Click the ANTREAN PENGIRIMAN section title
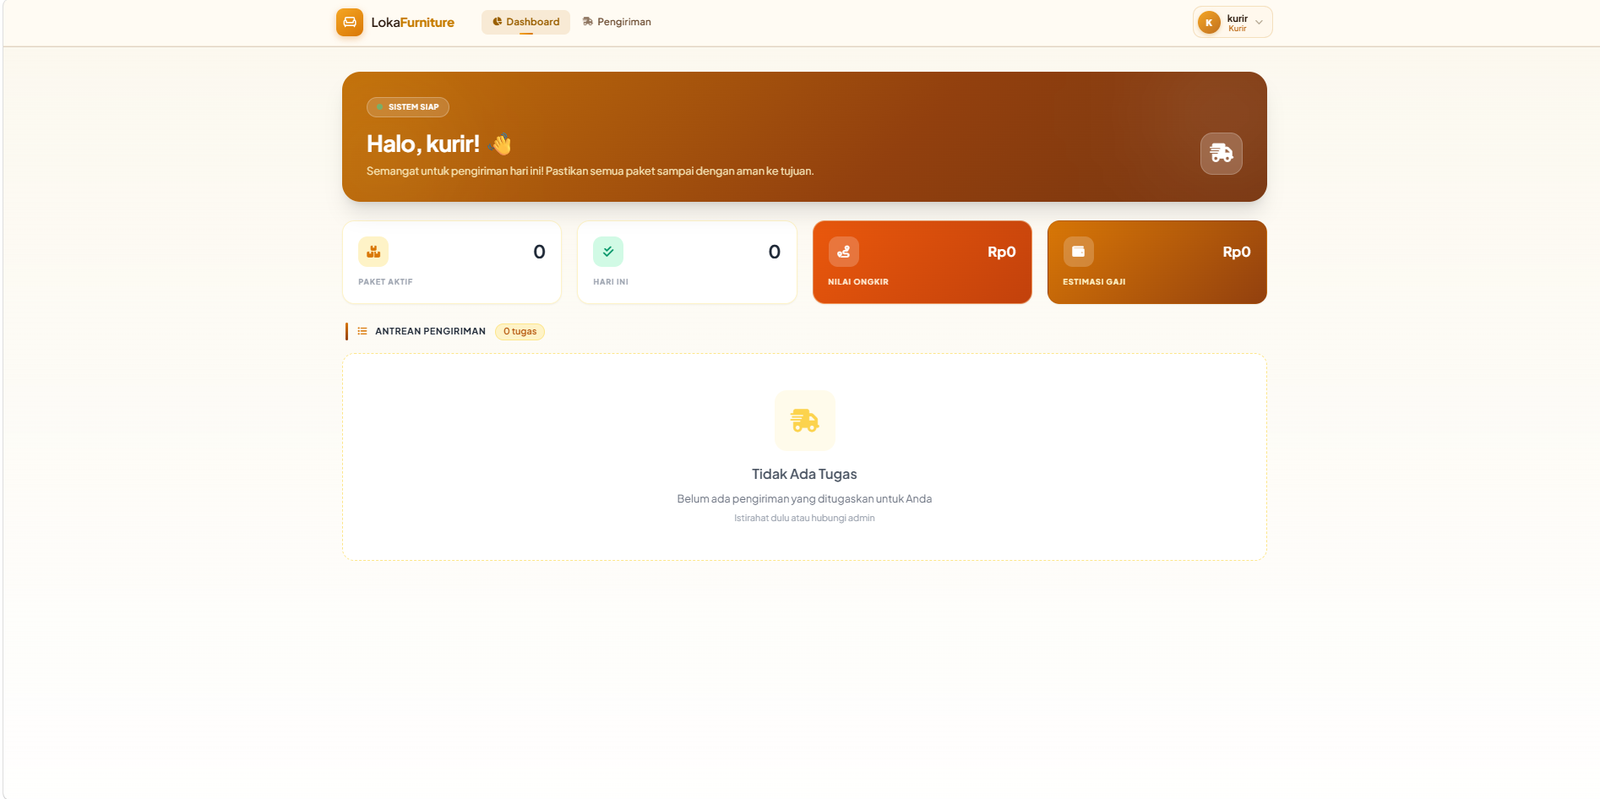The image size is (1600, 799). [430, 331]
